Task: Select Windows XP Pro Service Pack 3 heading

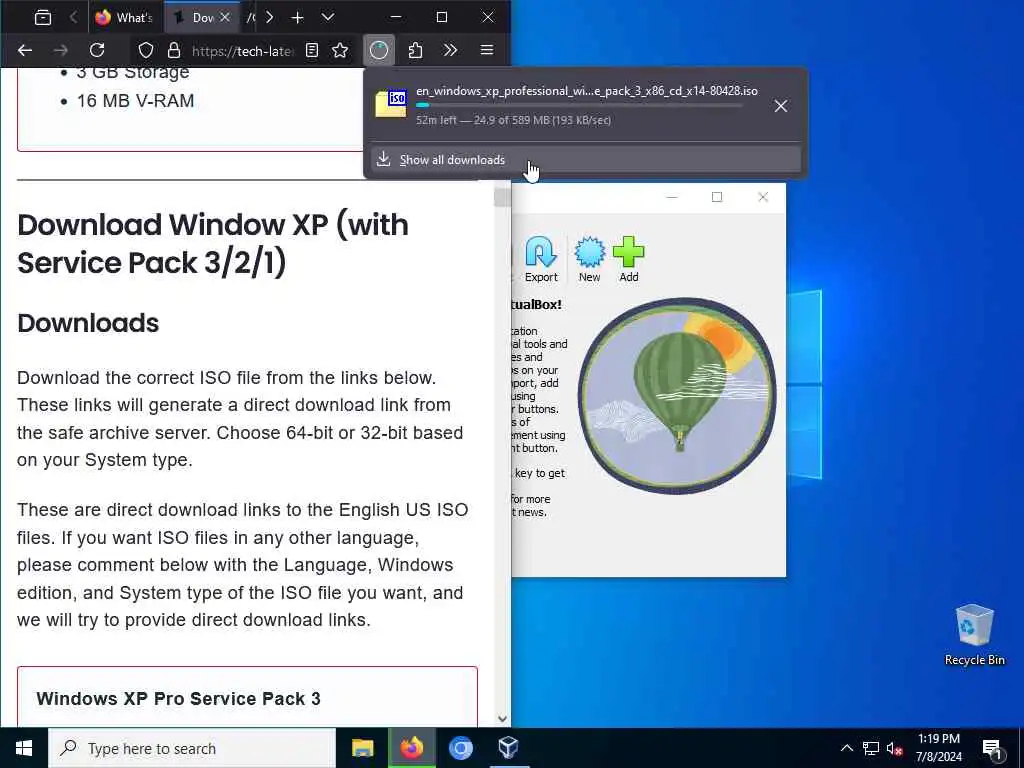Action: [178, 698]
